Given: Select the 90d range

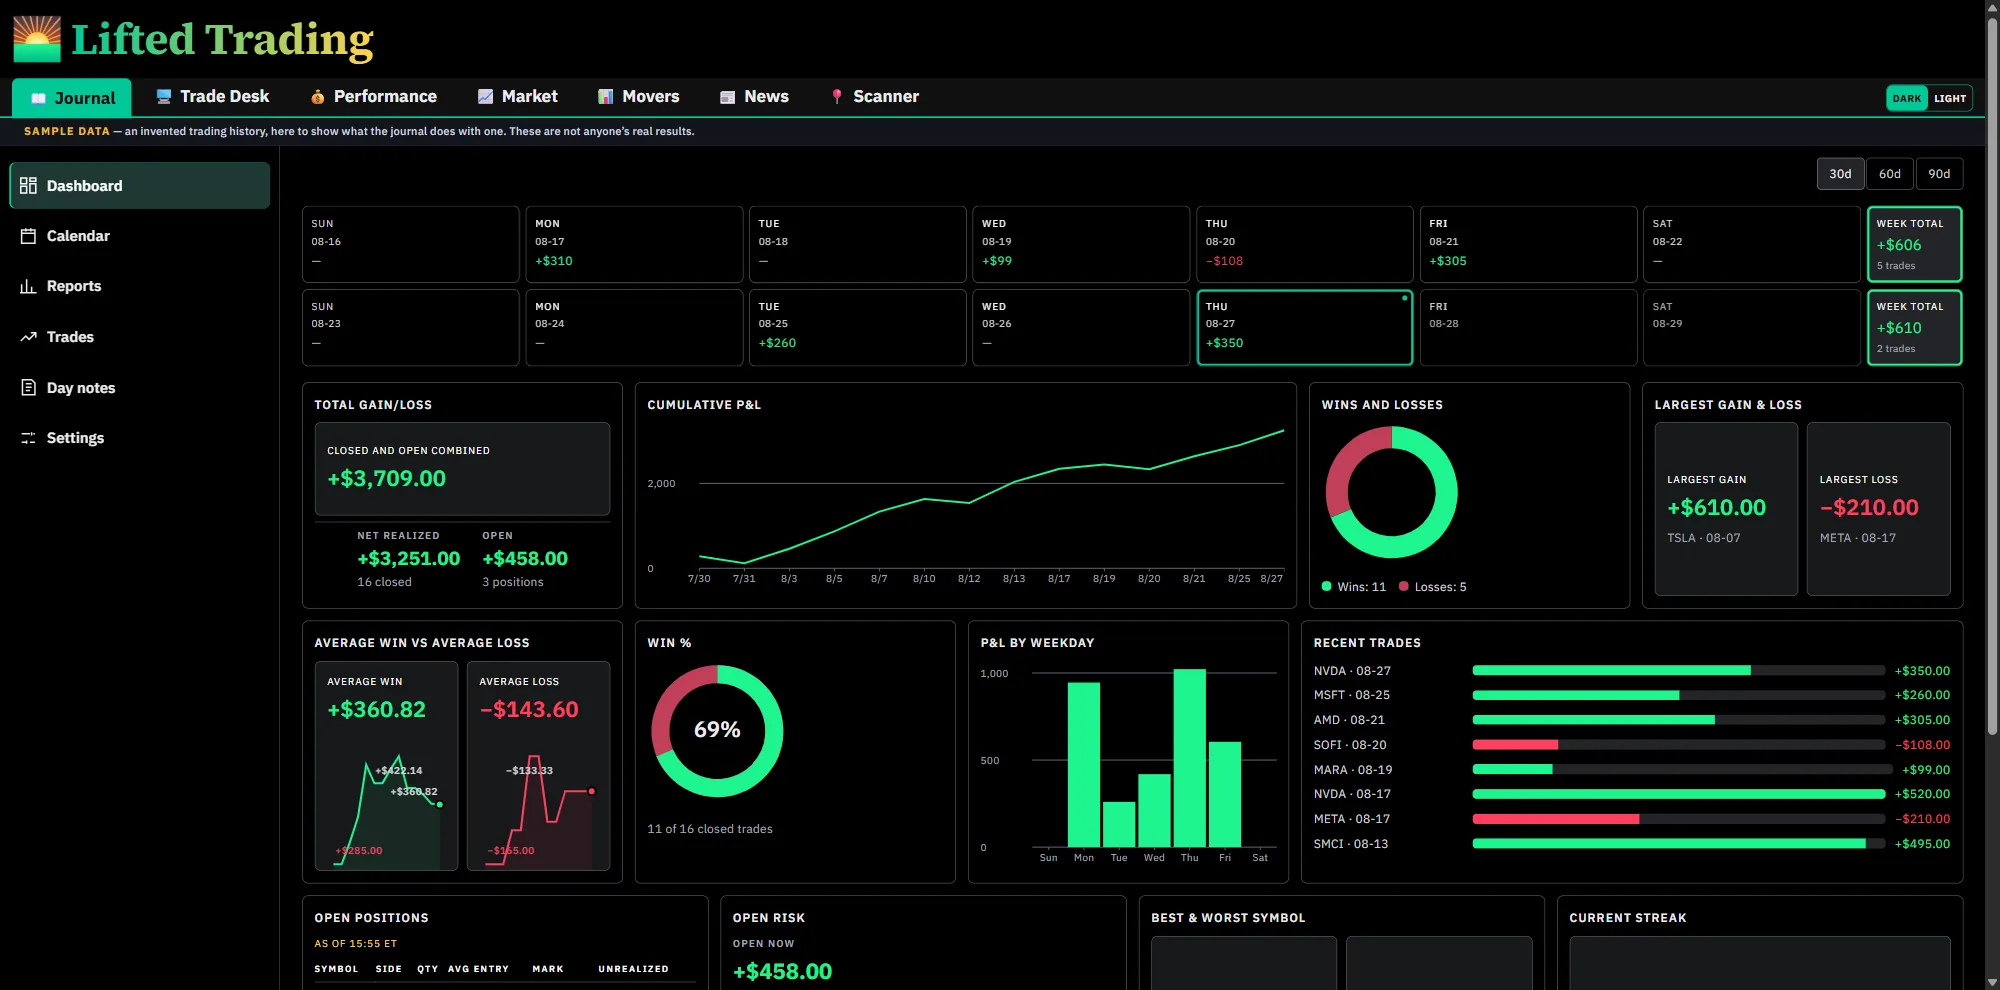Looking at the screenshot, I should point(1939,174).
